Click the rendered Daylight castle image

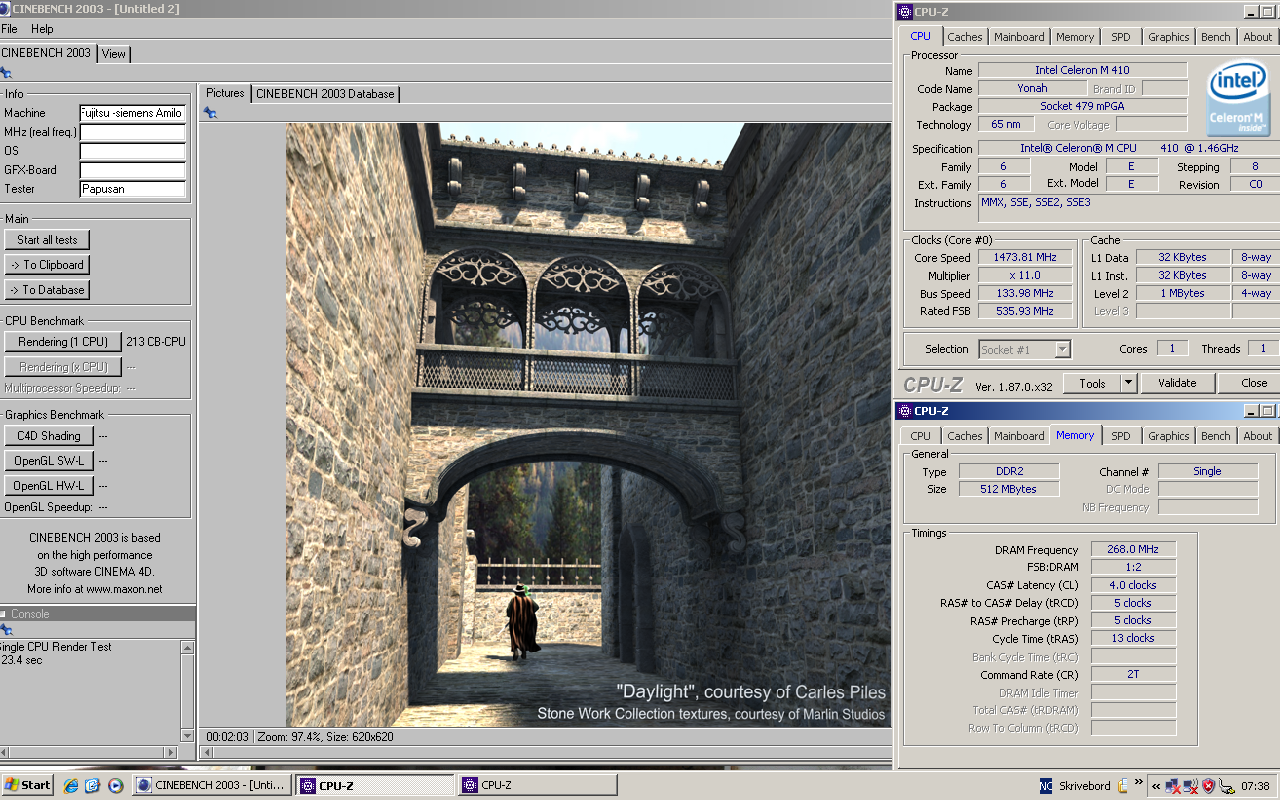click(x=588, y=425)
